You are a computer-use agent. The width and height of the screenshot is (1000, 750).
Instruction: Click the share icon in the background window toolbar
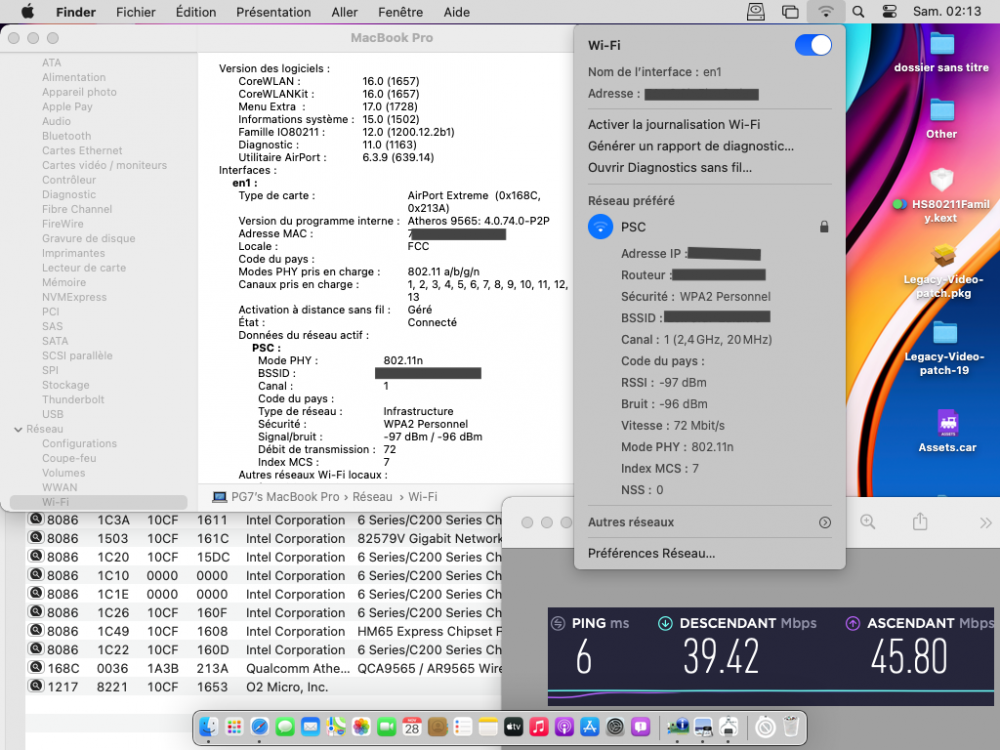click(920, 522)
